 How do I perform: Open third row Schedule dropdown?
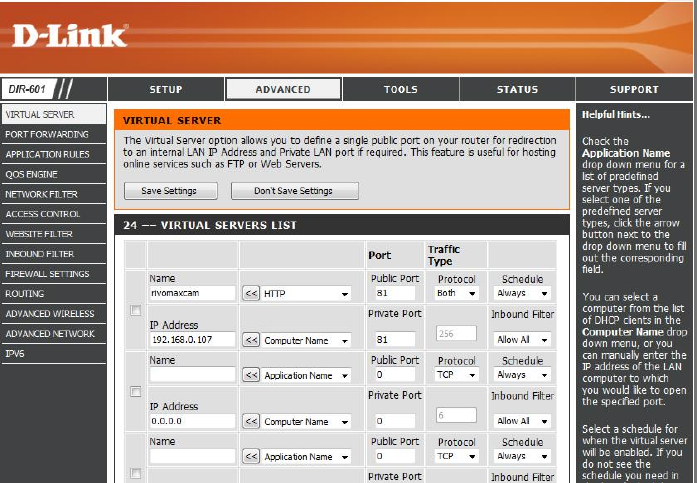click(522, 456)
